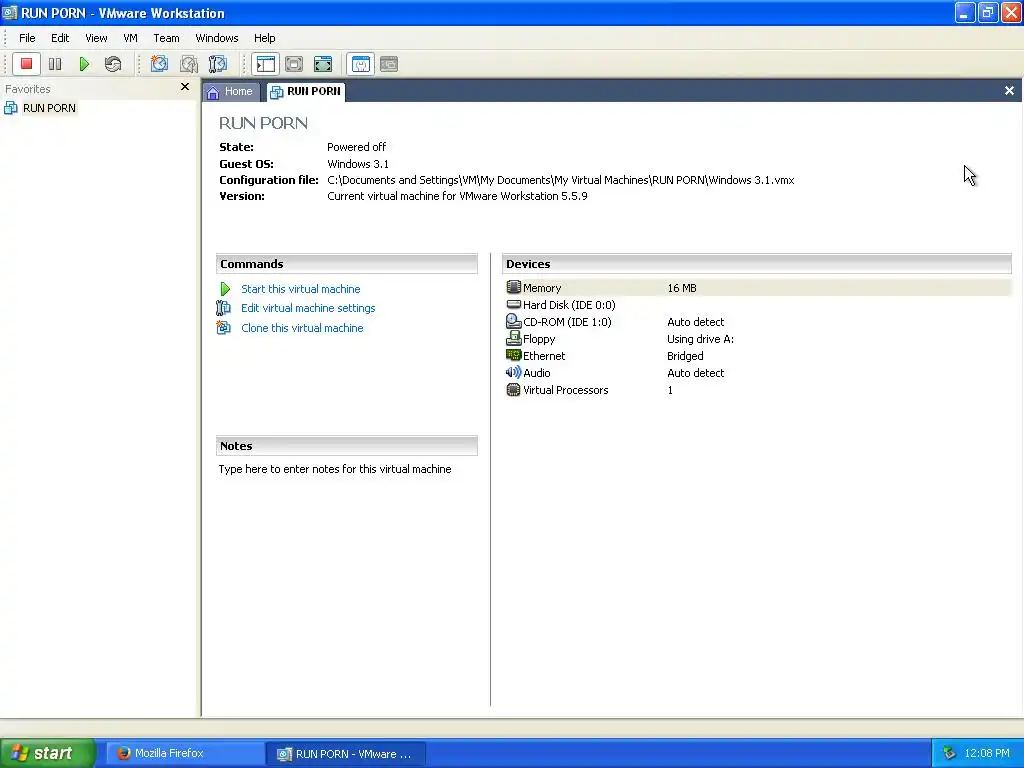Open the File menu
Viewport: 1024px width, 768px height.
coord(27,38)
